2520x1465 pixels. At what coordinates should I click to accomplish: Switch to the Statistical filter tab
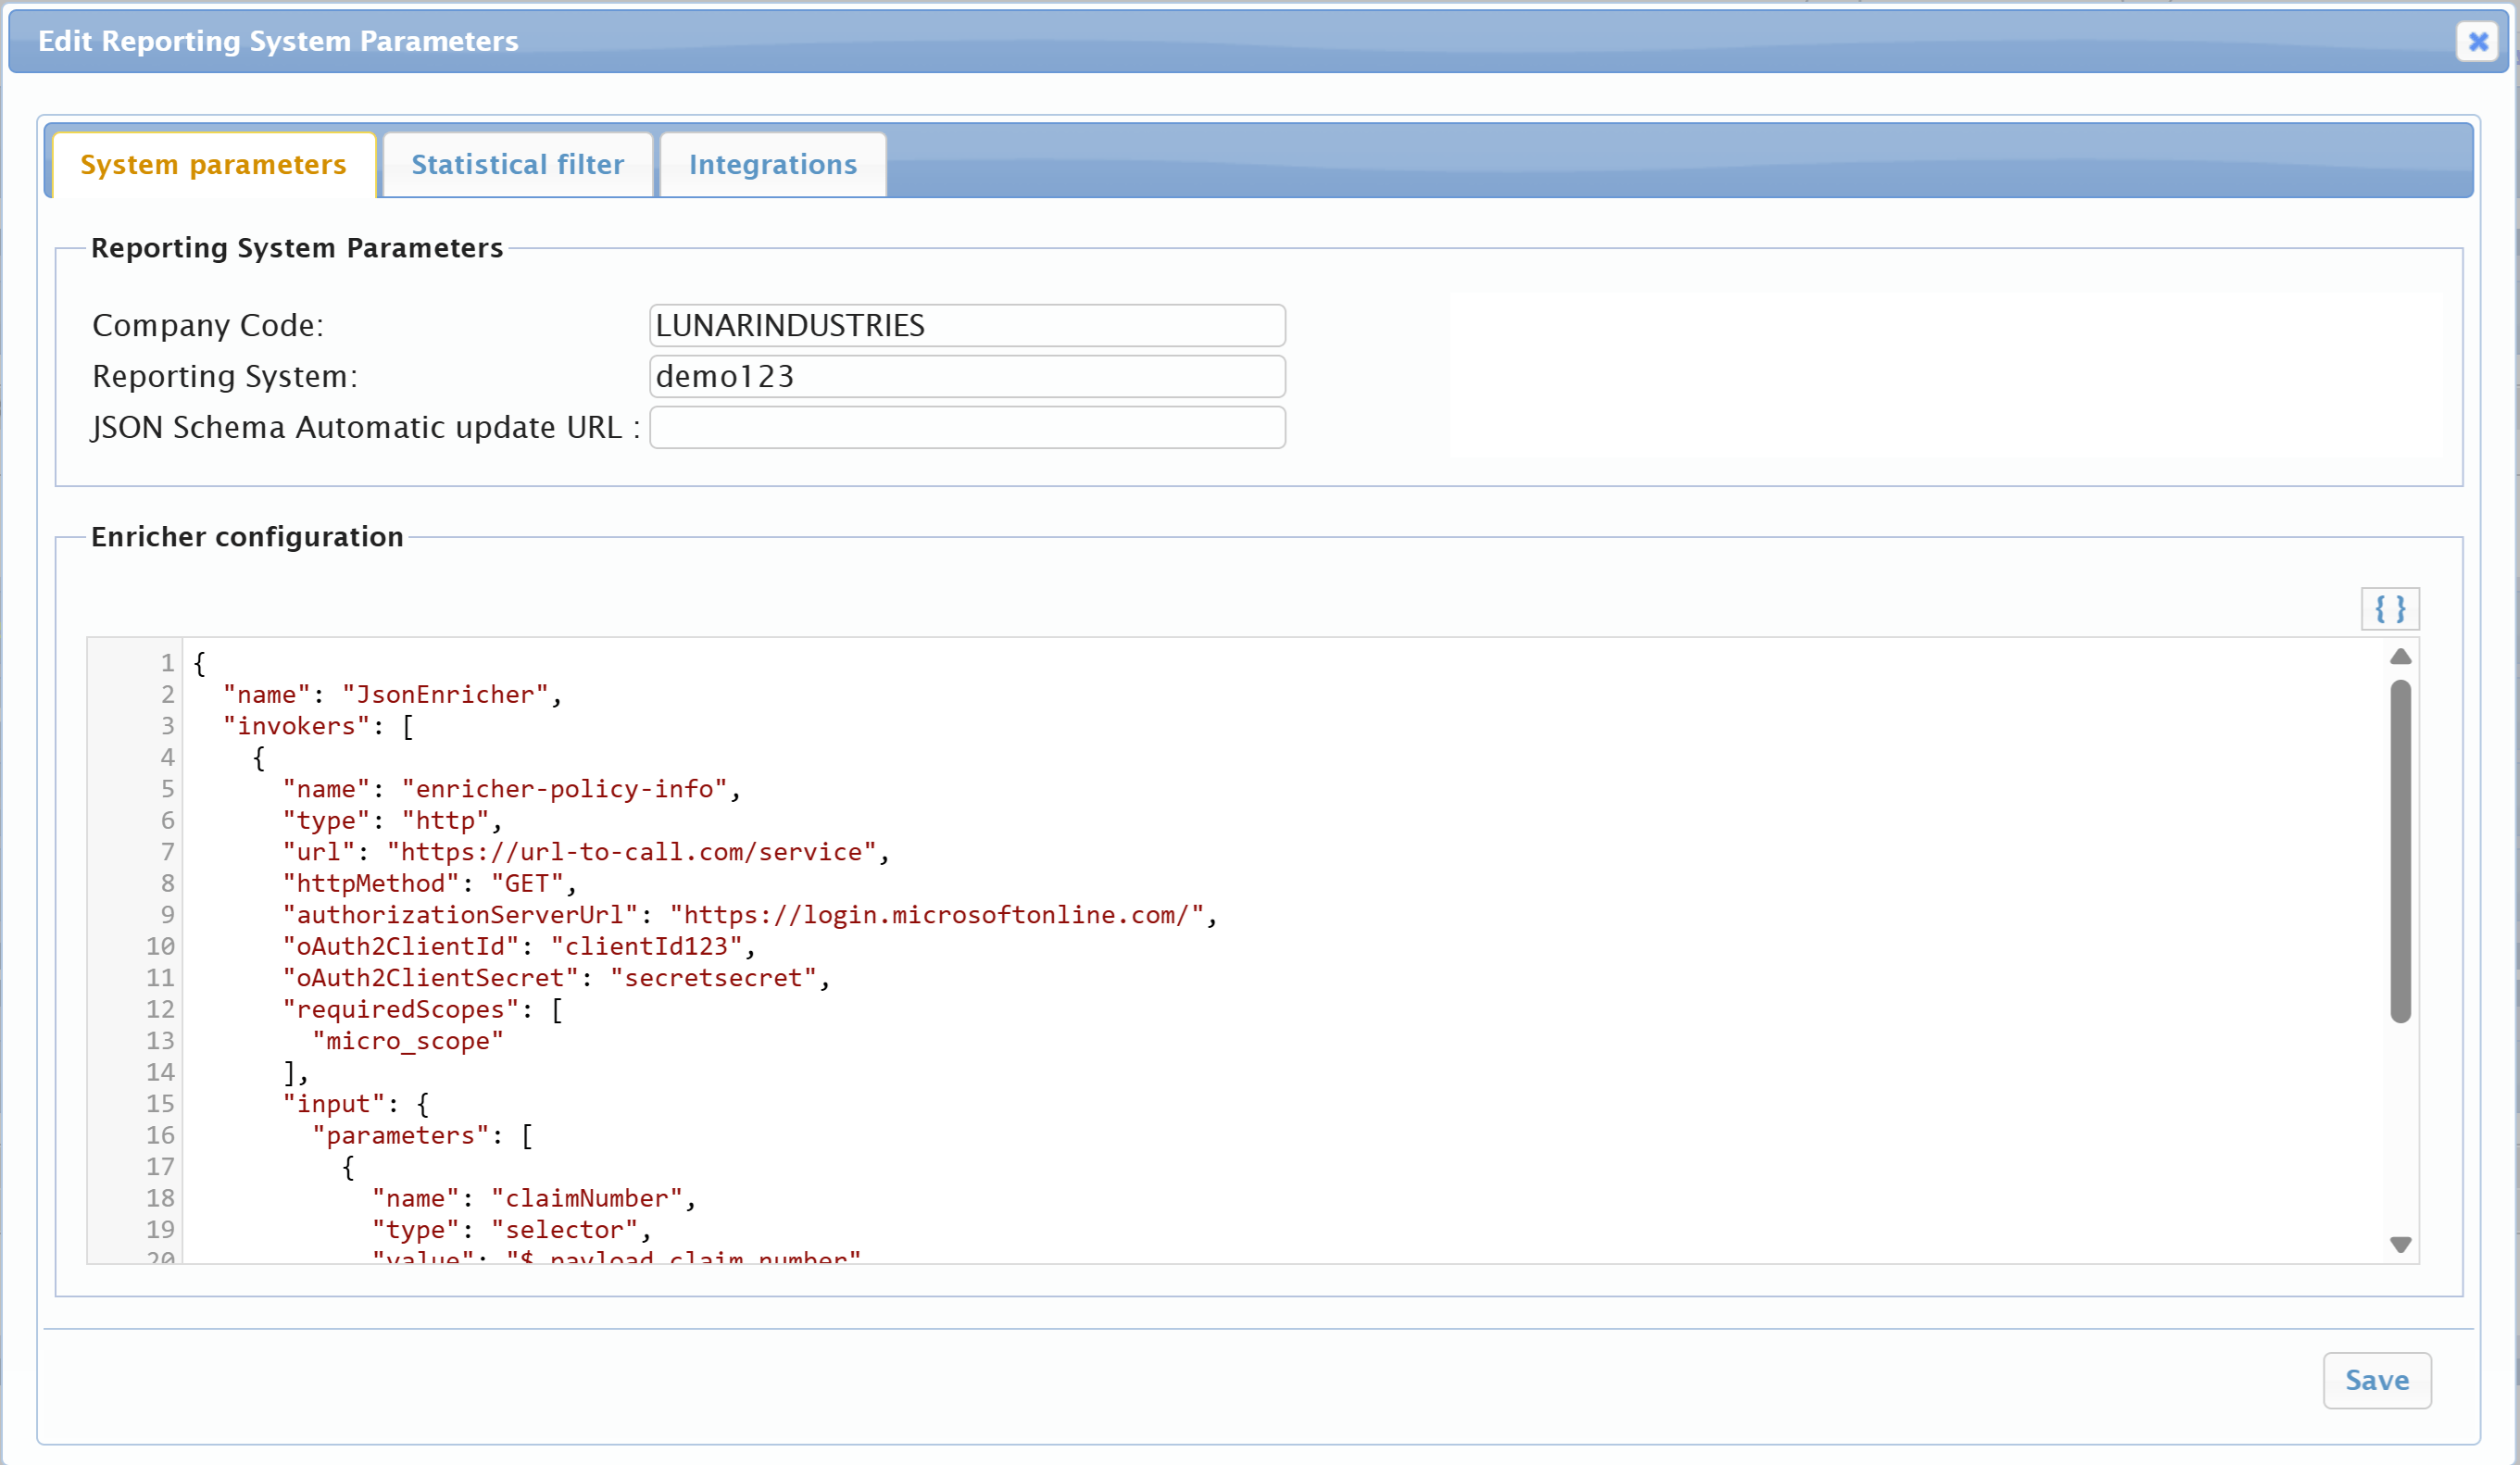[x=517, y=165]
